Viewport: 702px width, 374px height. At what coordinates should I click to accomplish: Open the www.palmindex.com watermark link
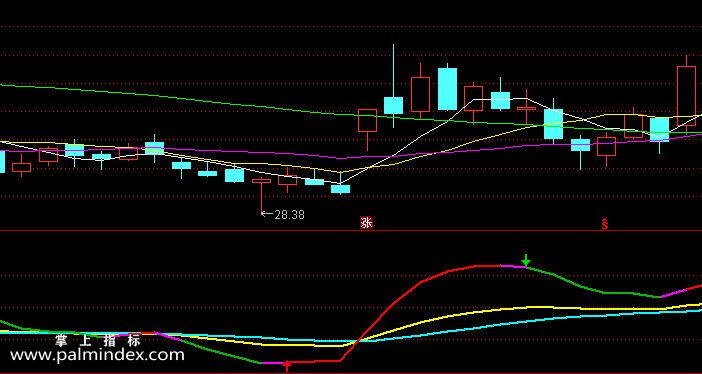[97, 355]
